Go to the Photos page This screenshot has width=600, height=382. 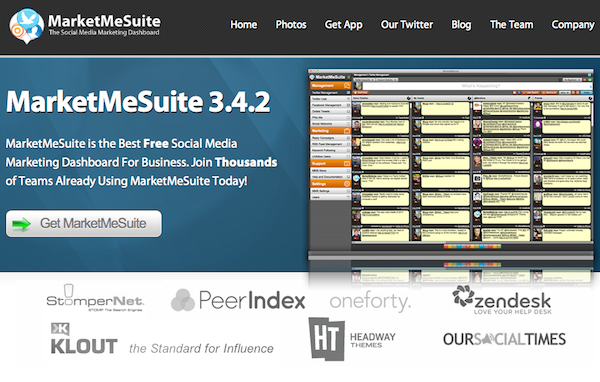point(291,24)
